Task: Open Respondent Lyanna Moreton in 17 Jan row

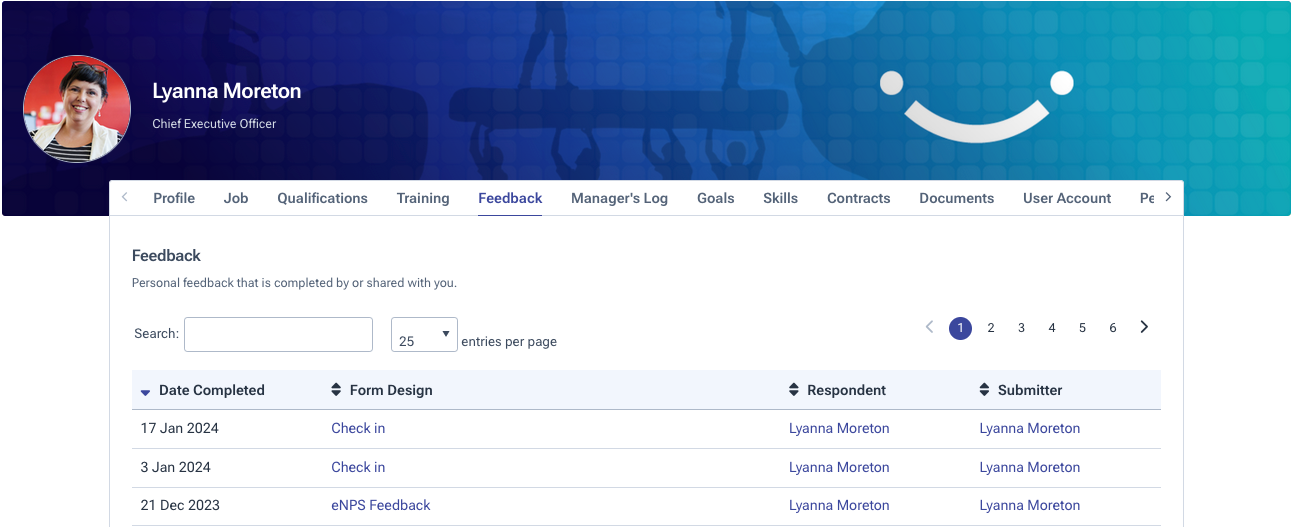Action: coord(839,428)
